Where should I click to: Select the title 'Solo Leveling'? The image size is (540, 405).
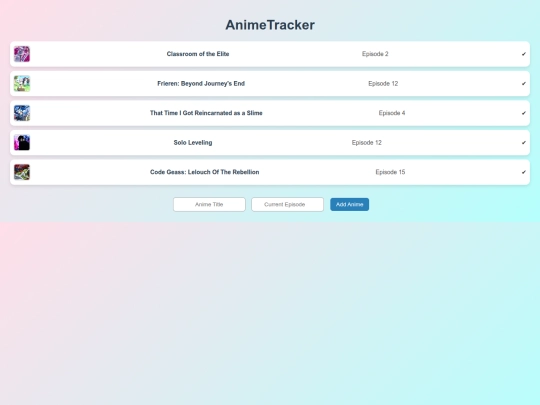pyautogui.click(x=193, y=143)
